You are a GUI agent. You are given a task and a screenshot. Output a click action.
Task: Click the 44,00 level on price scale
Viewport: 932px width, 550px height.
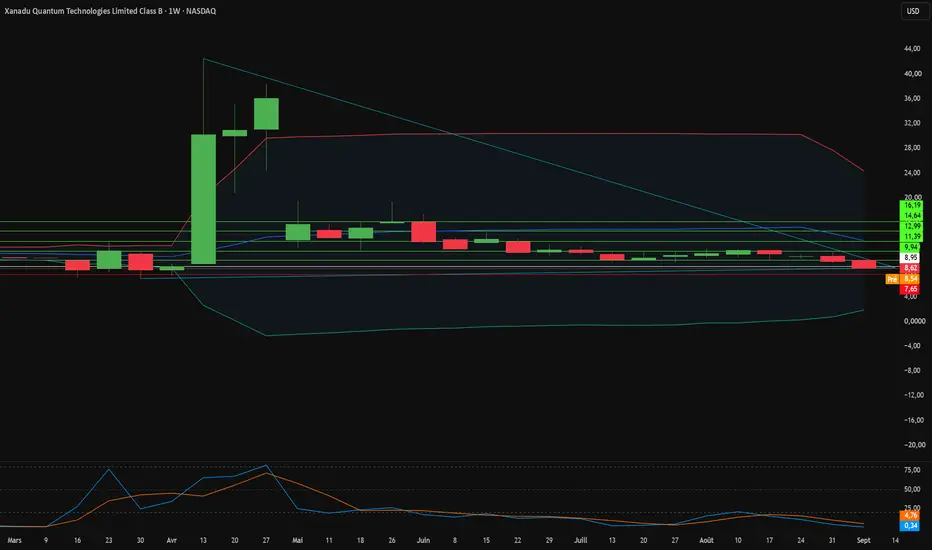912,49
